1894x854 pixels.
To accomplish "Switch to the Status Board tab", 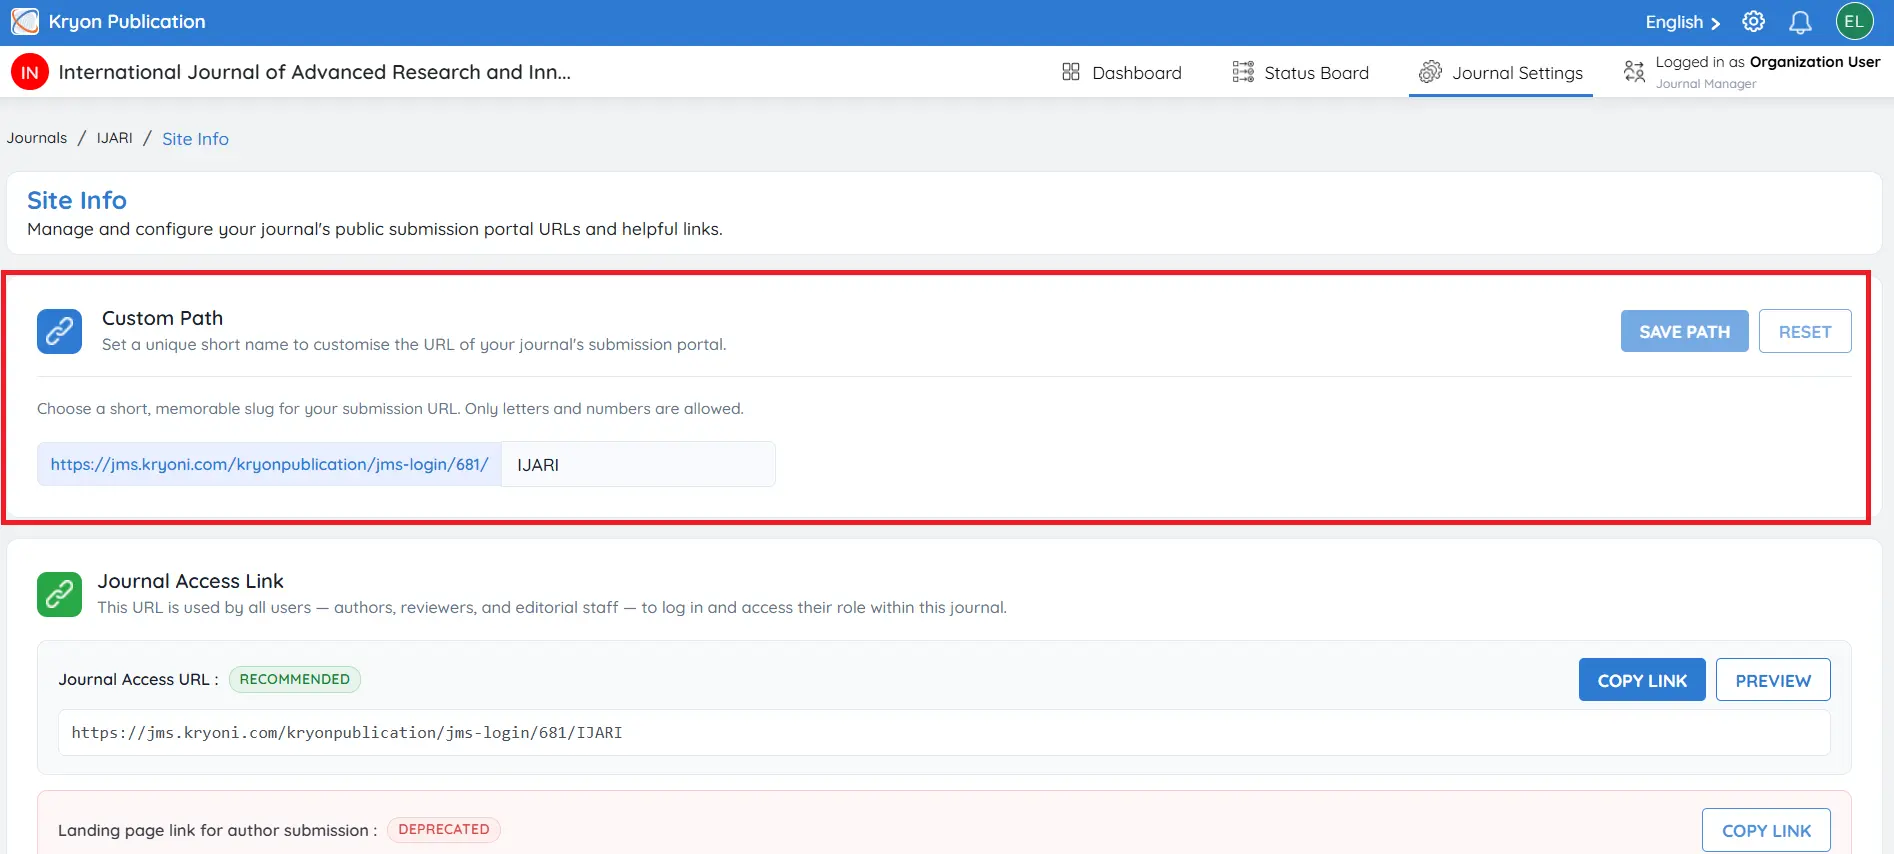I will tap(1301, 72).
